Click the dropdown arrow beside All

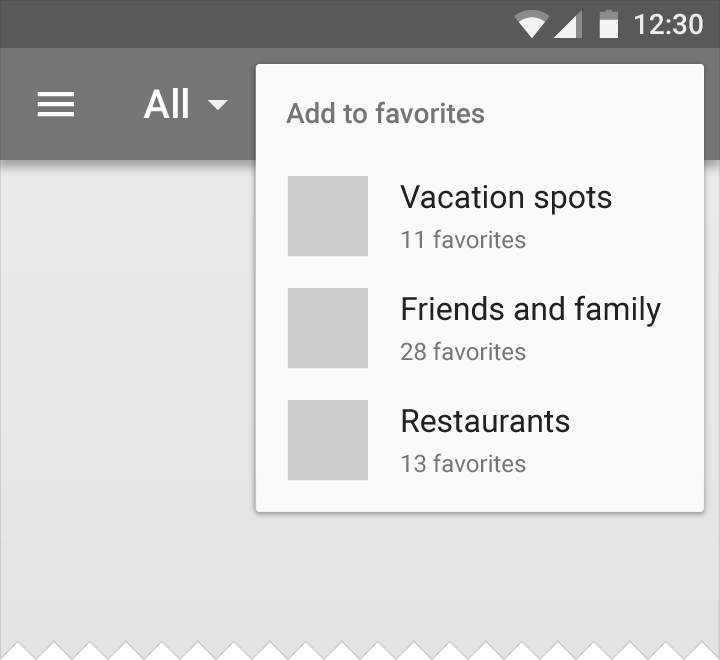[217, 104]
